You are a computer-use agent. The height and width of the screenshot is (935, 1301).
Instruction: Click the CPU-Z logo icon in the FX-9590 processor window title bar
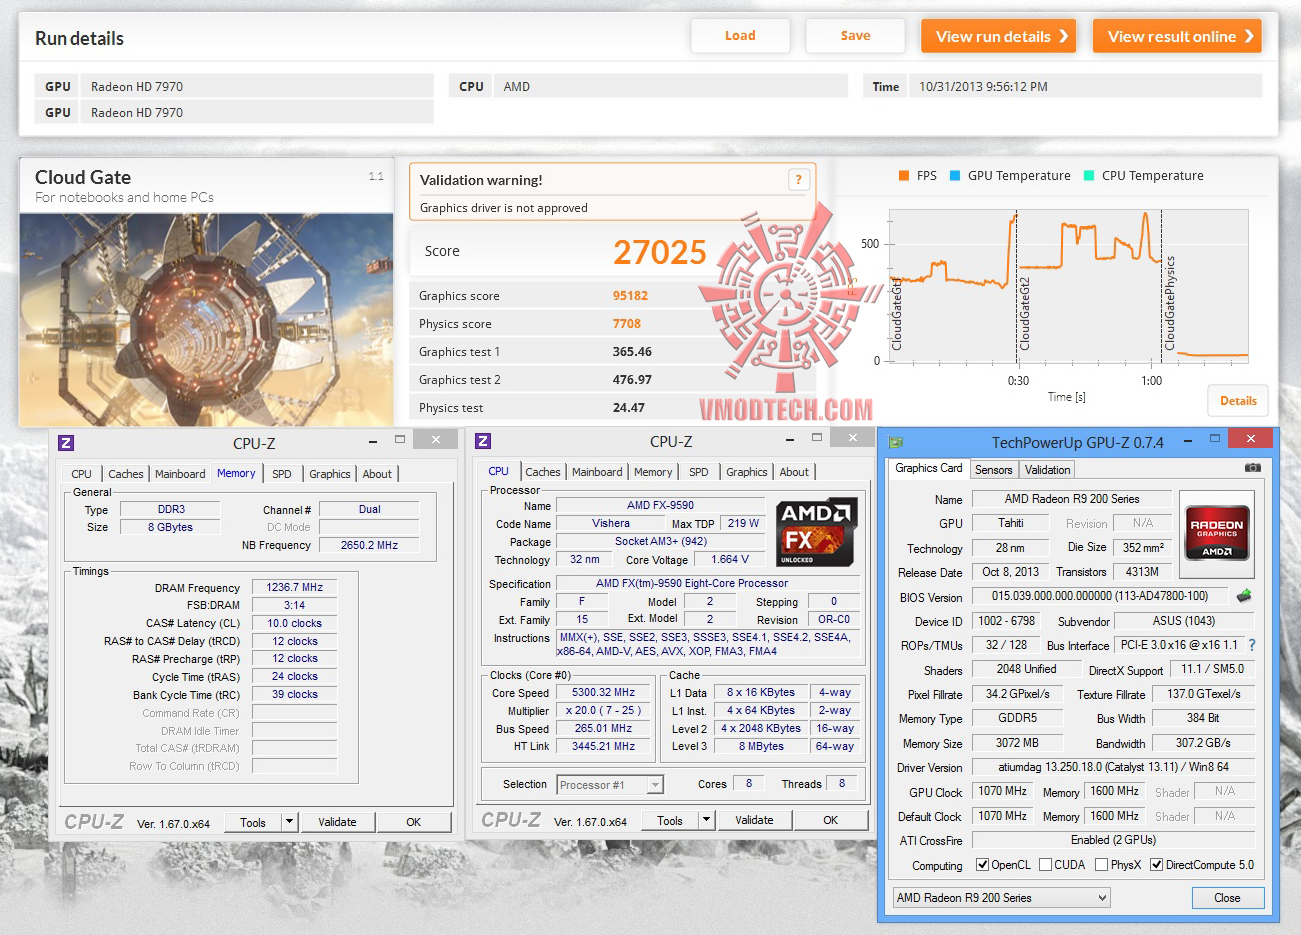pyautogui.click(x=483, y=441)
